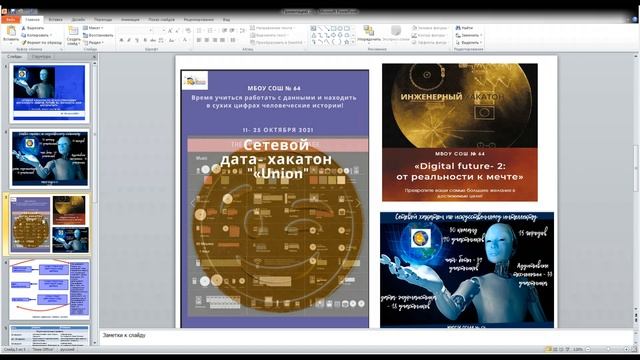Open the Replace (Заменить) dropdown

(x=469, y=35)
